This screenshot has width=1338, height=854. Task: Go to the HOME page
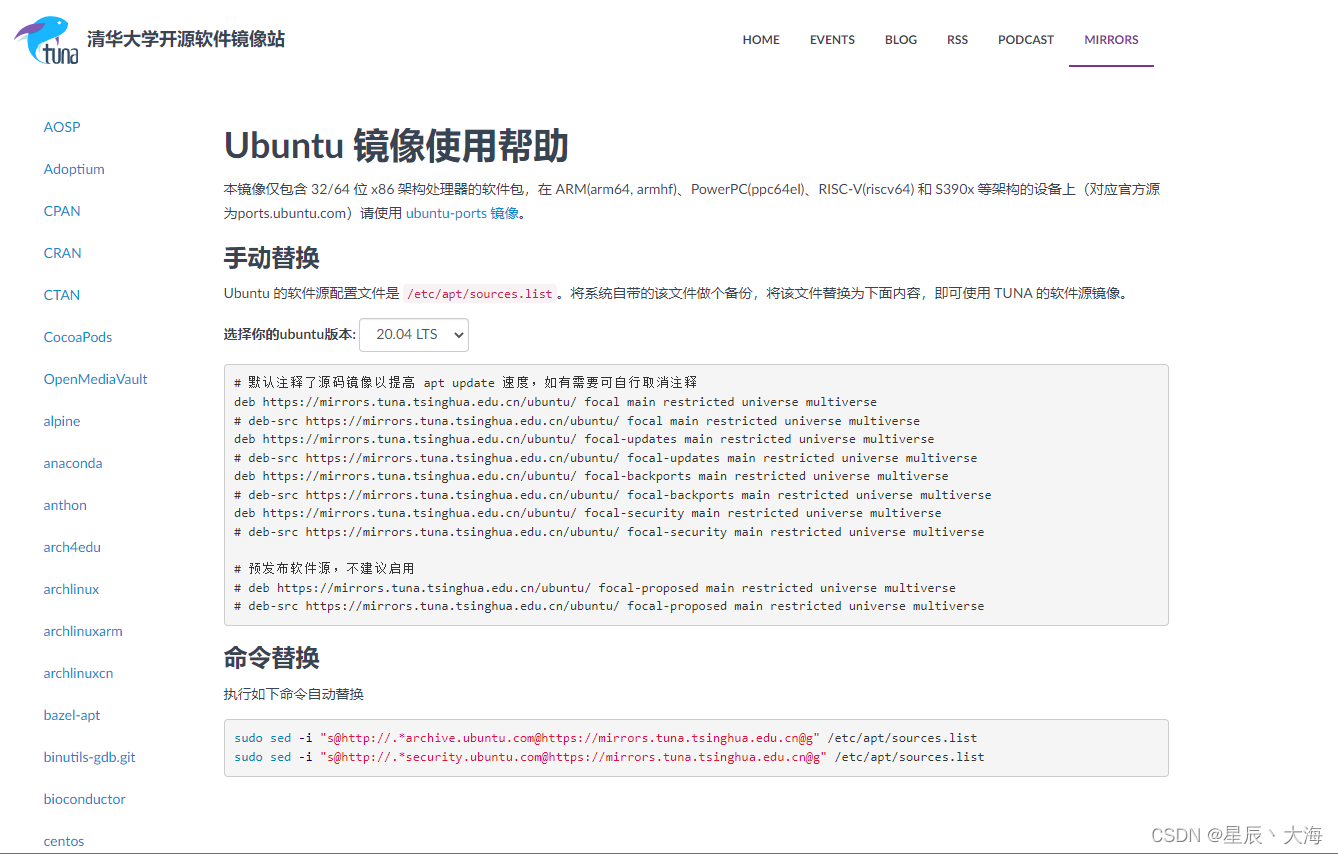click(x=761, y=40)
